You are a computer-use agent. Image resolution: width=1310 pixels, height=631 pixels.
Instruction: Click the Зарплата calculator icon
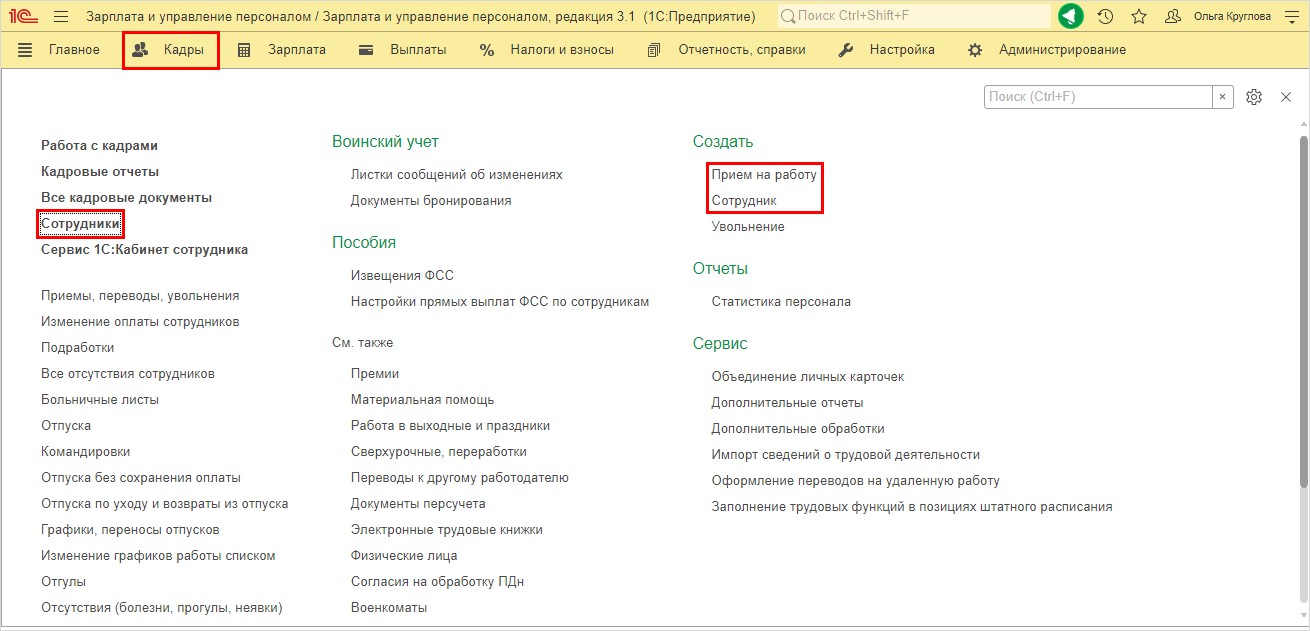tap(244, 50)
